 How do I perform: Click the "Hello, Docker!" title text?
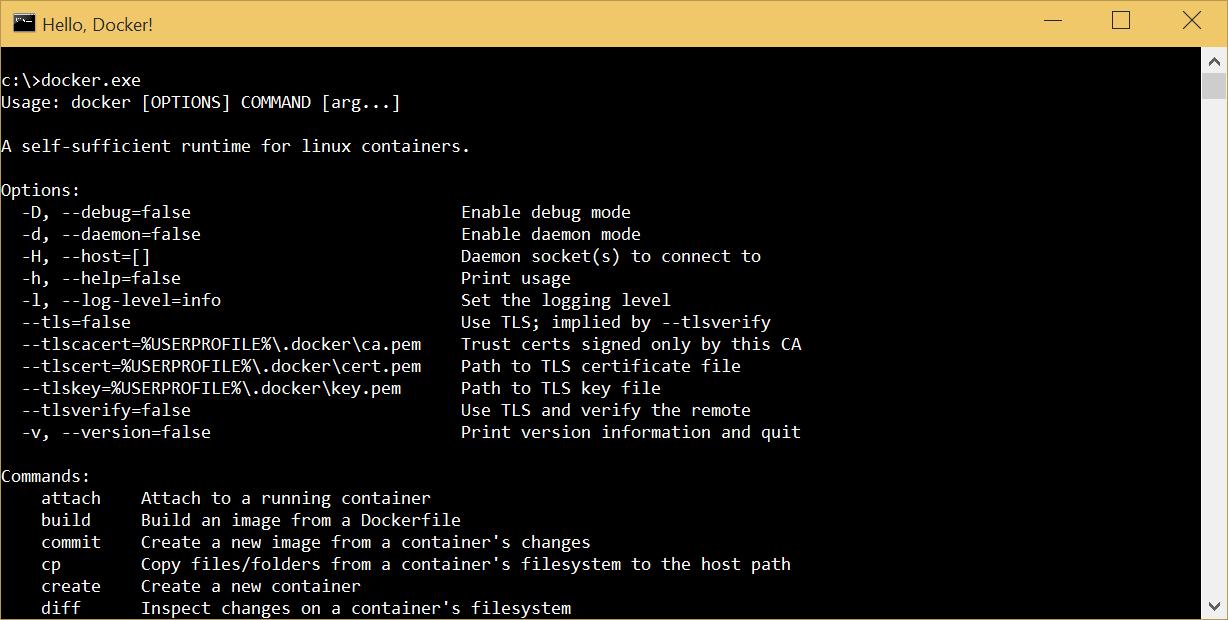tap(97, 24)
